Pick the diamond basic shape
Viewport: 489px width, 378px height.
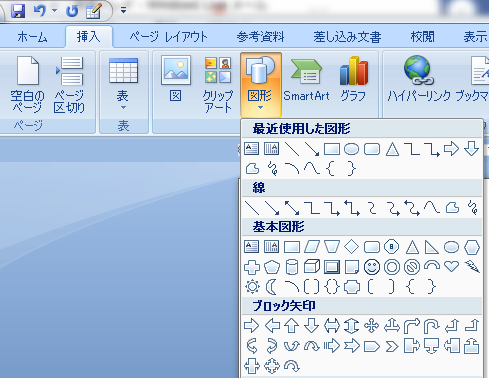click(x=351, y=247)
